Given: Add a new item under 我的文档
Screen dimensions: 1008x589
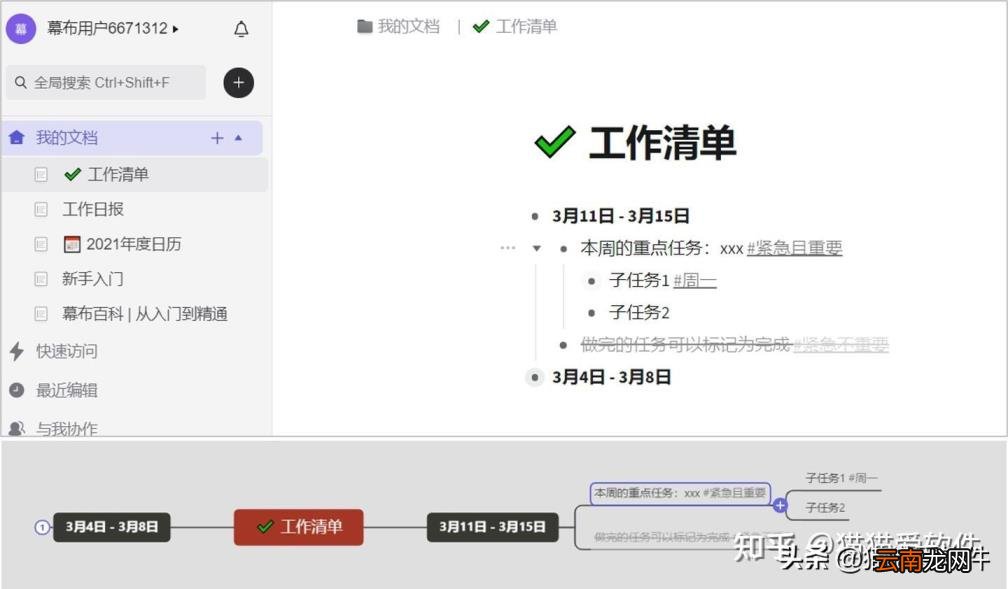Looking at the screenshot, I should click(x=217, y=138).
